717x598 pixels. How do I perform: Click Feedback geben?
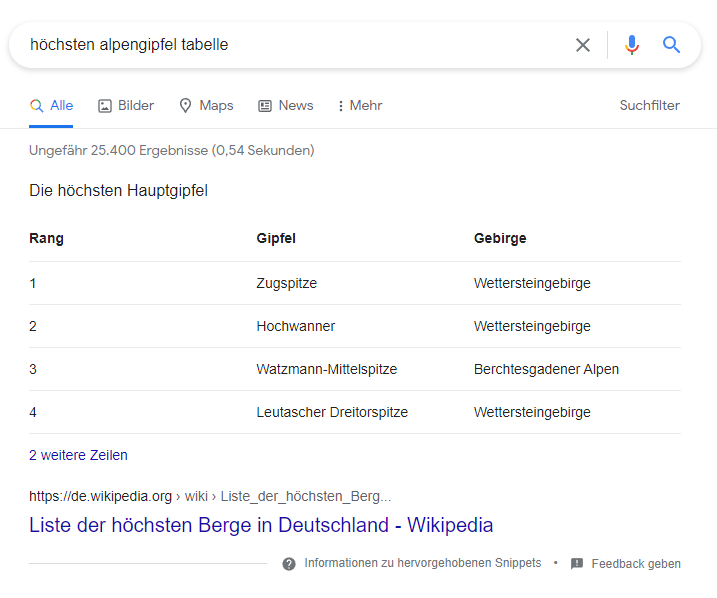click(x=636, y=564)
